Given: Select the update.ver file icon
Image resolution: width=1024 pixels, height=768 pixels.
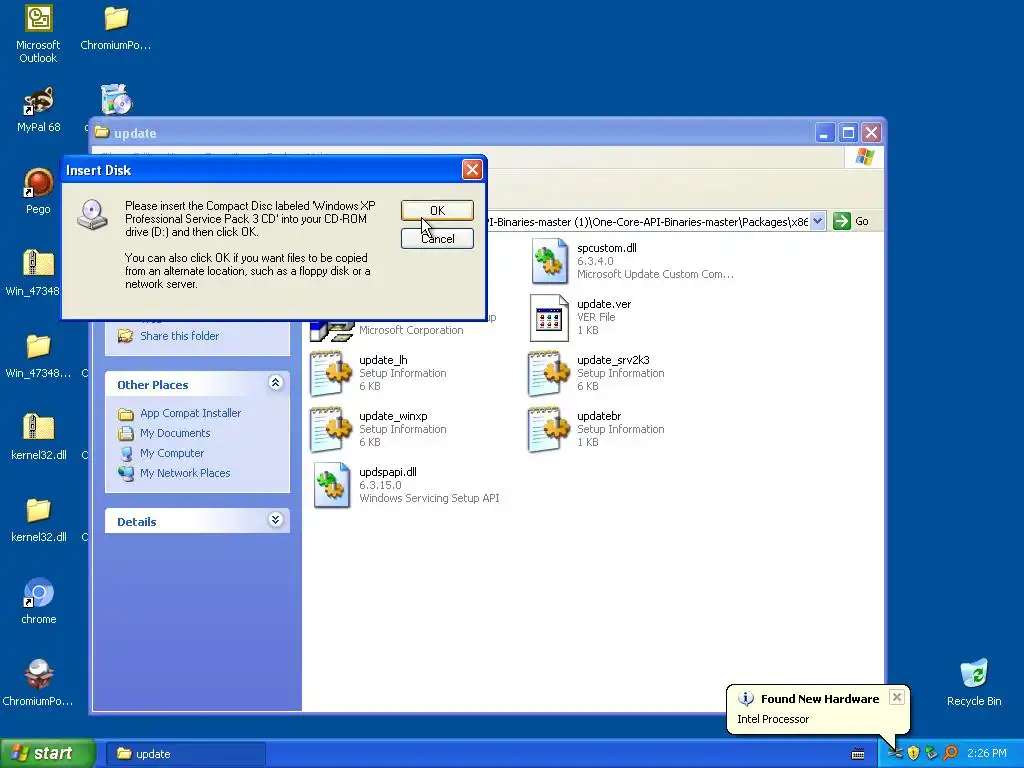Looking at the screenshot, I should click(549, 317).
